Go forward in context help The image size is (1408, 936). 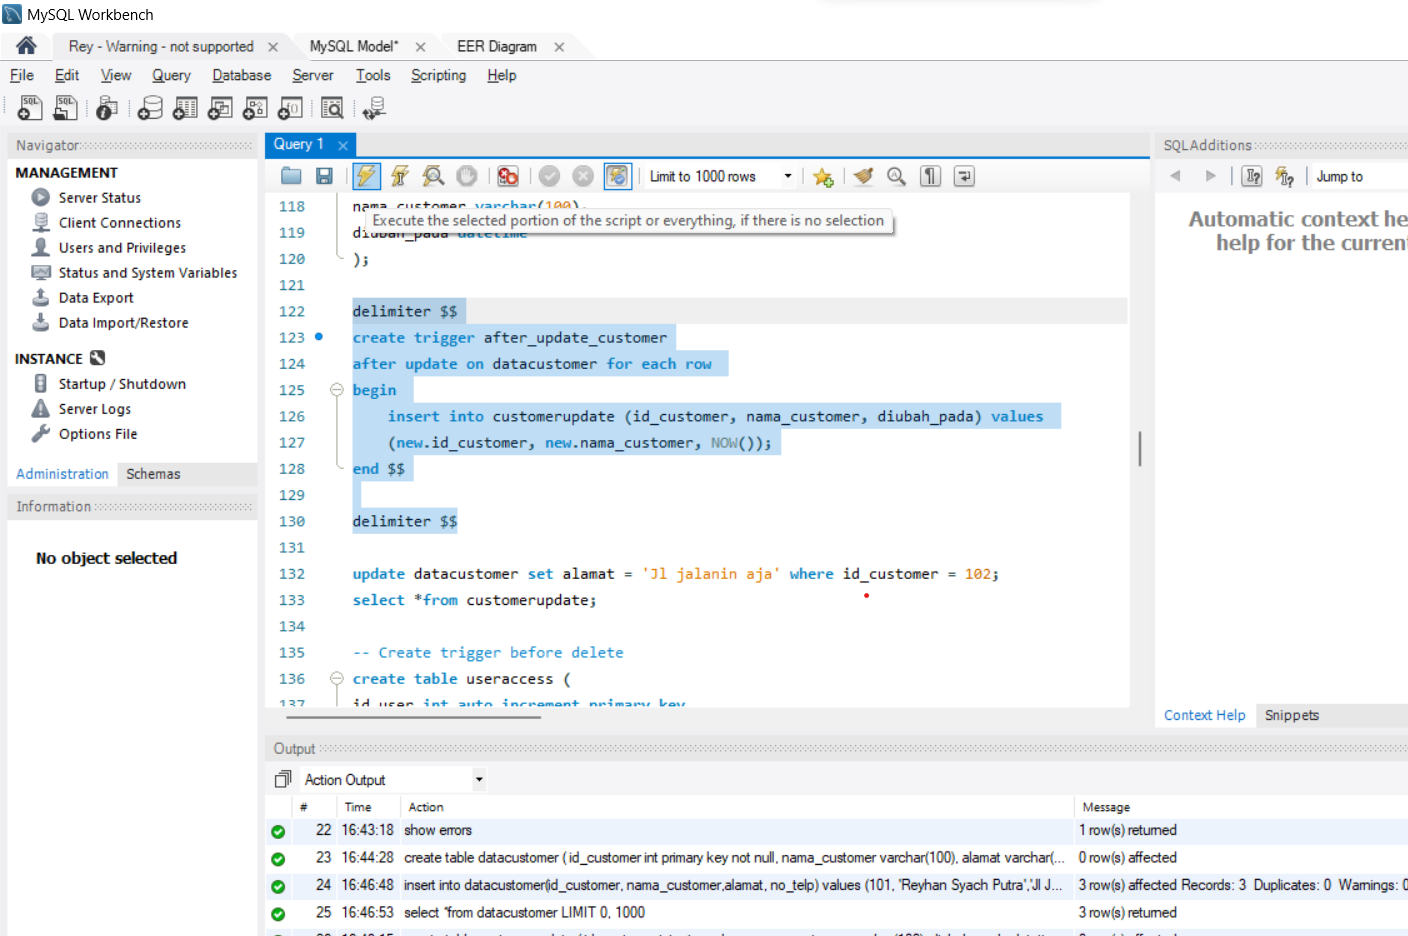pos(1210,176)
